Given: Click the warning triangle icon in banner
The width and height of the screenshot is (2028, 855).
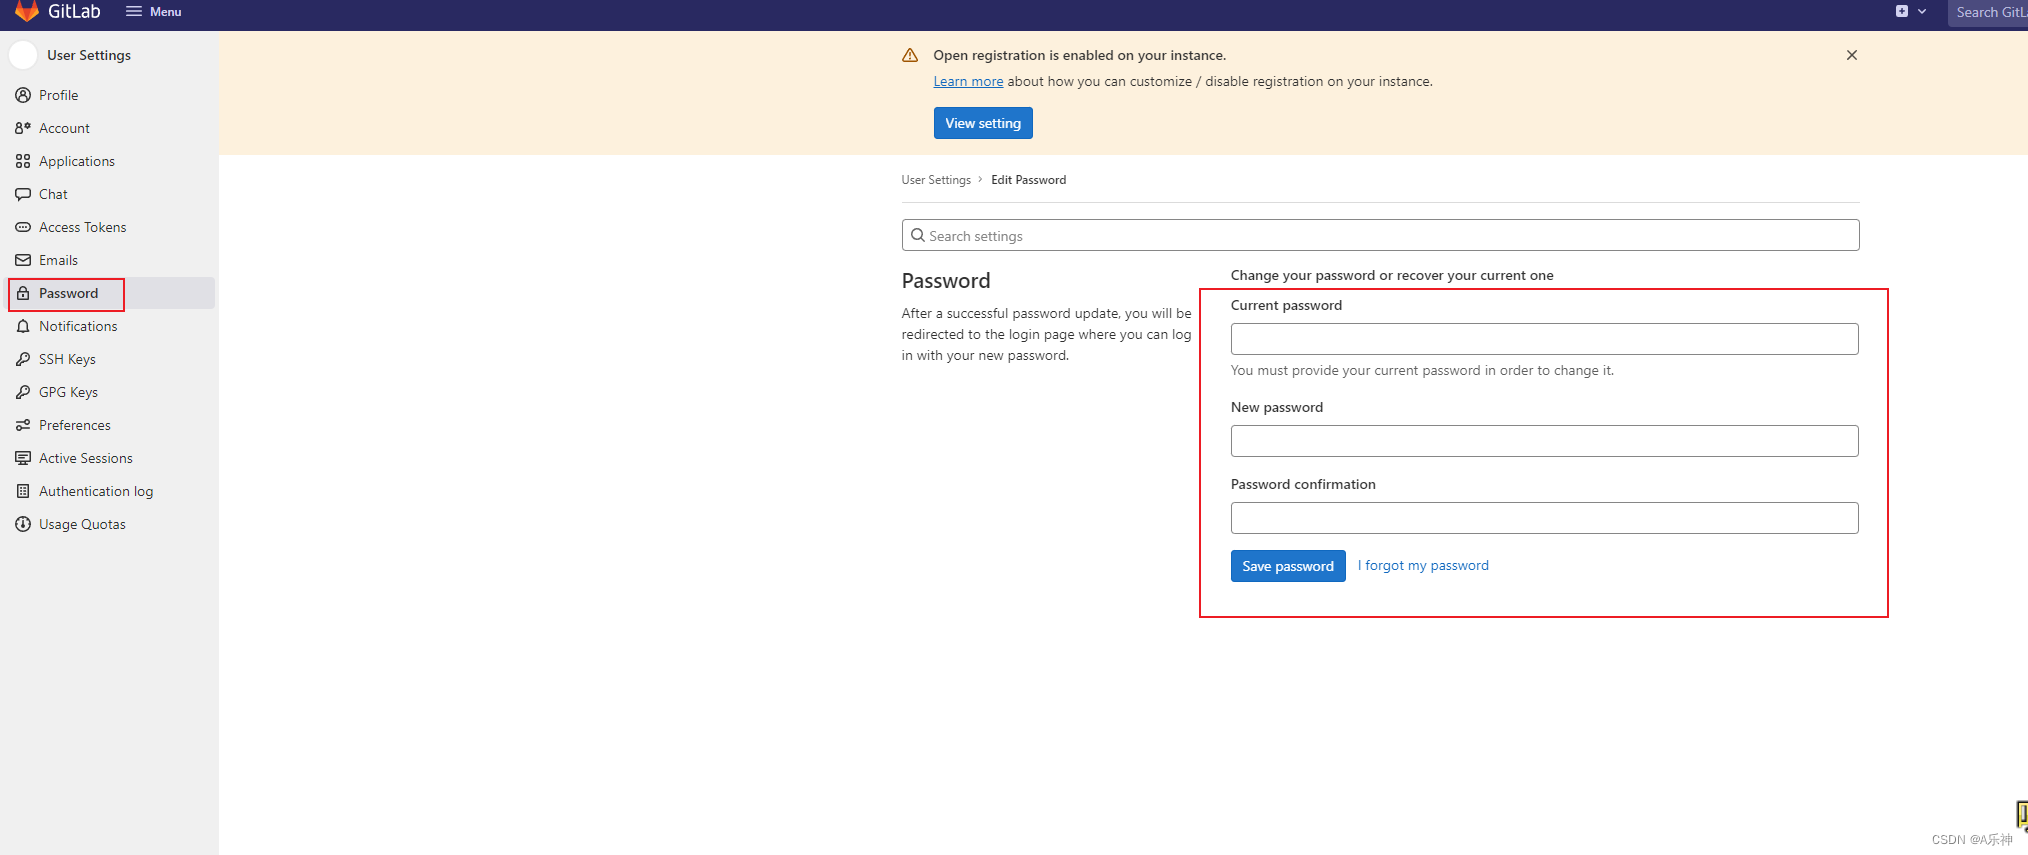Looking at the screenshot, I should click(x=910, y=55).
